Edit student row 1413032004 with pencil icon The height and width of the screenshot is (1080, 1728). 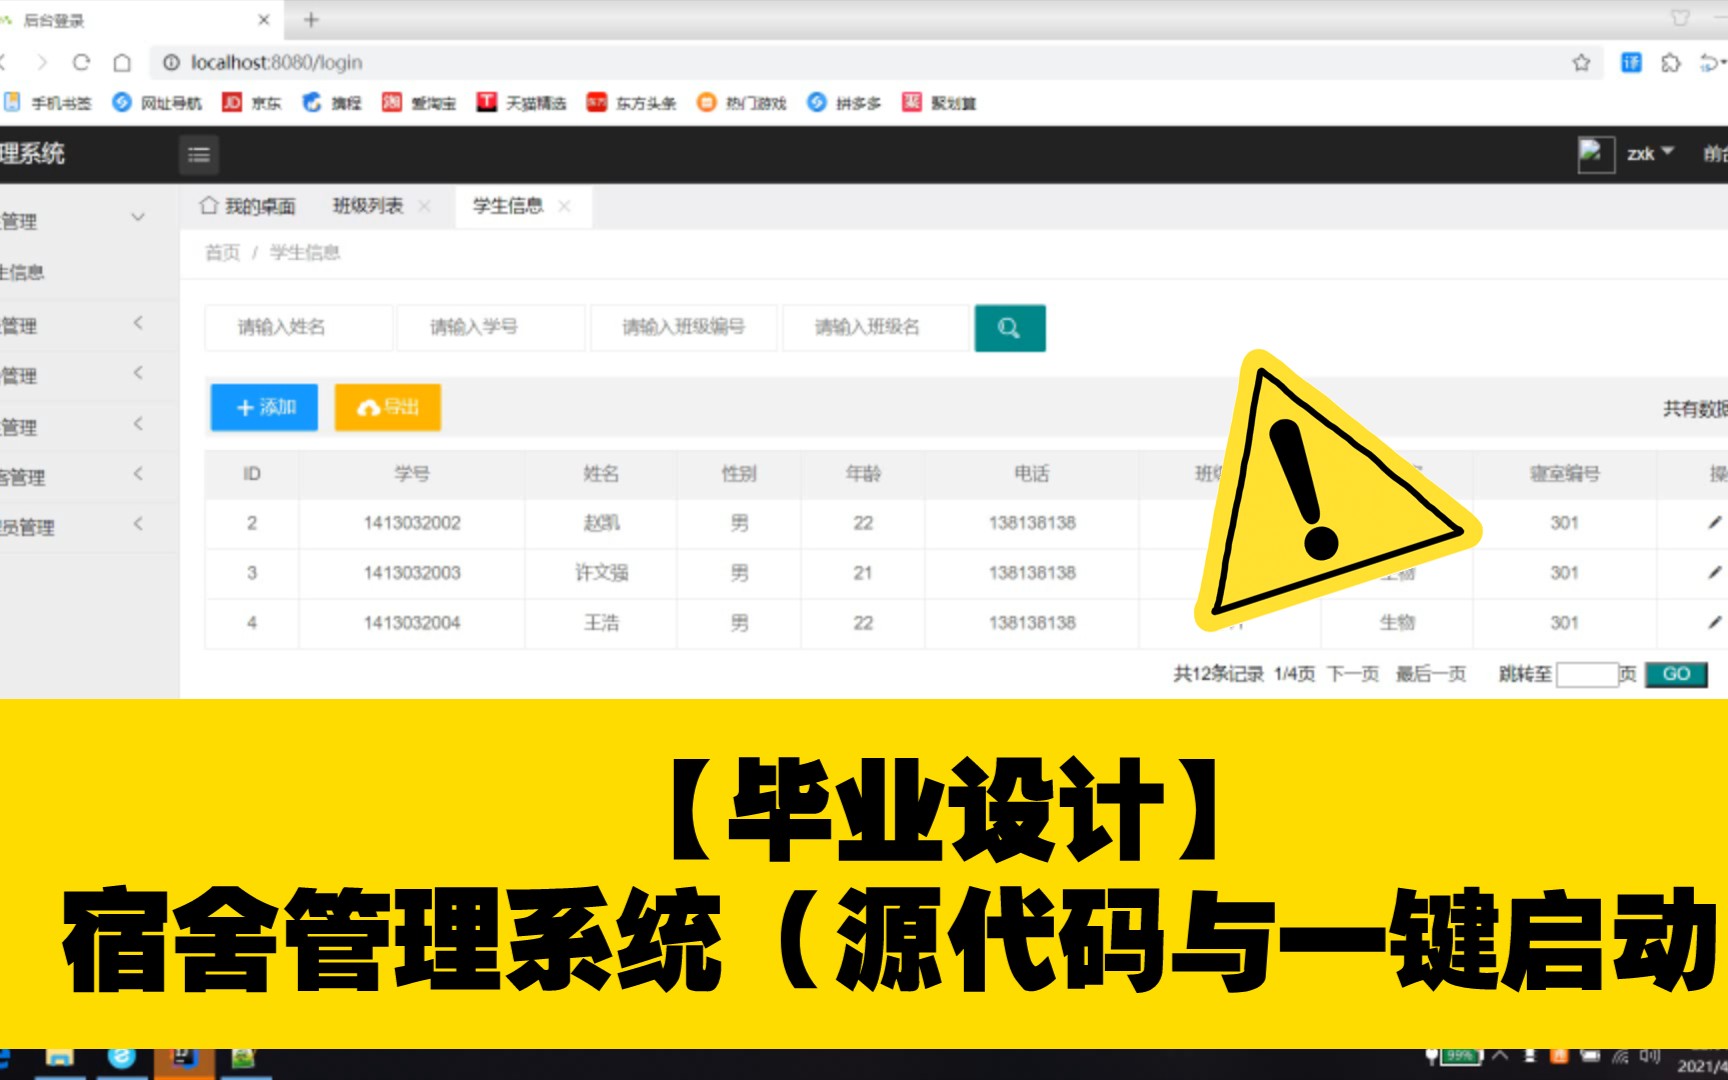[1714, 623]
